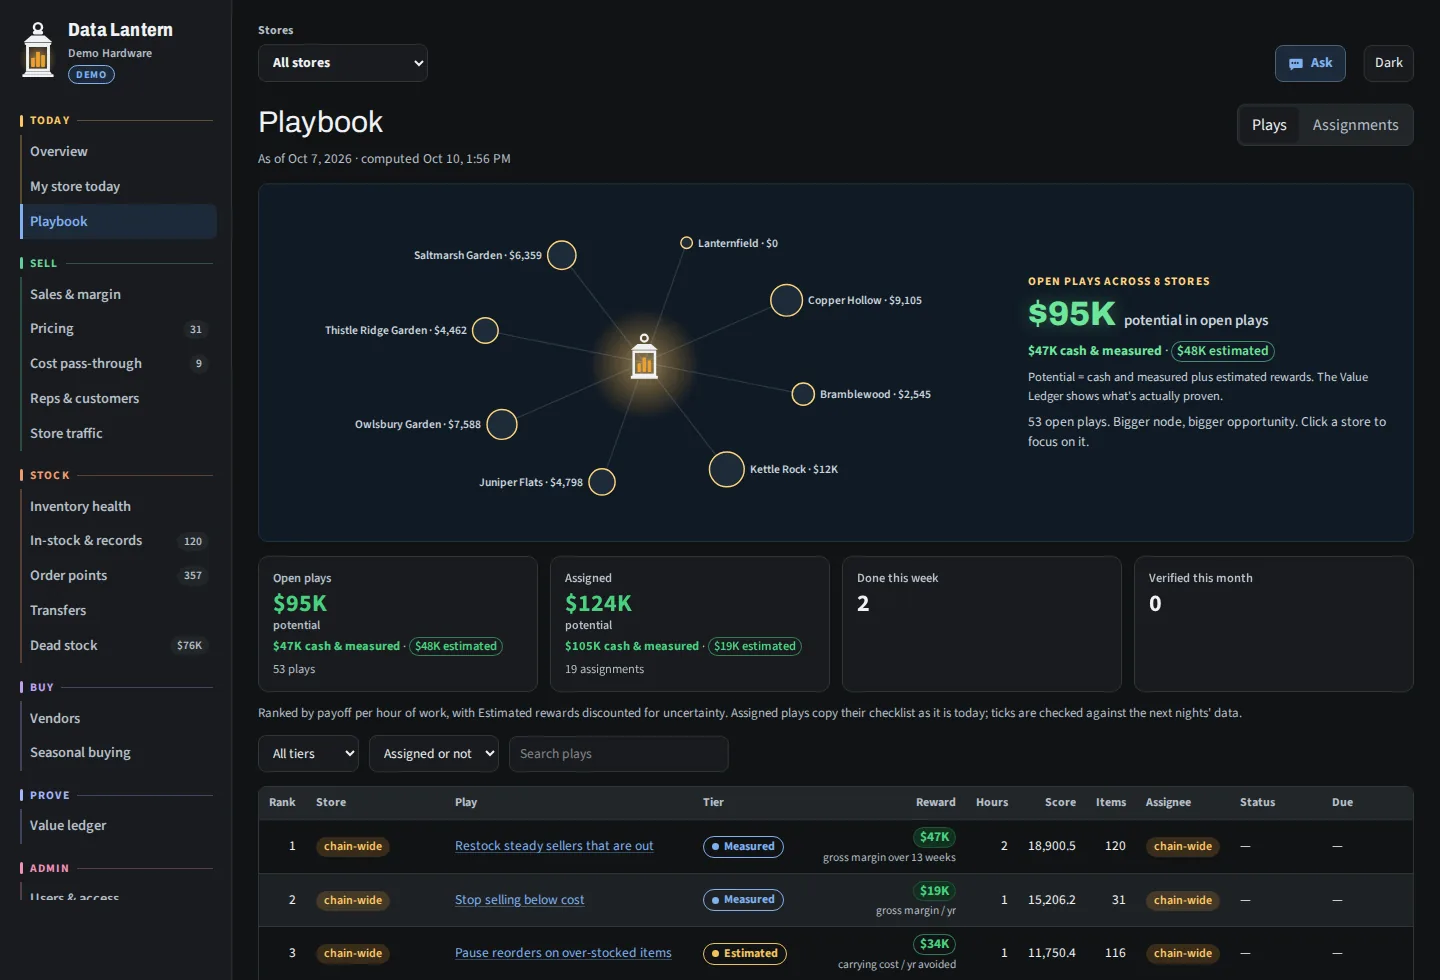Viewport: 1440px width, 980px height.
Task: Open Cost pass-through page
Action: [119, 364]
